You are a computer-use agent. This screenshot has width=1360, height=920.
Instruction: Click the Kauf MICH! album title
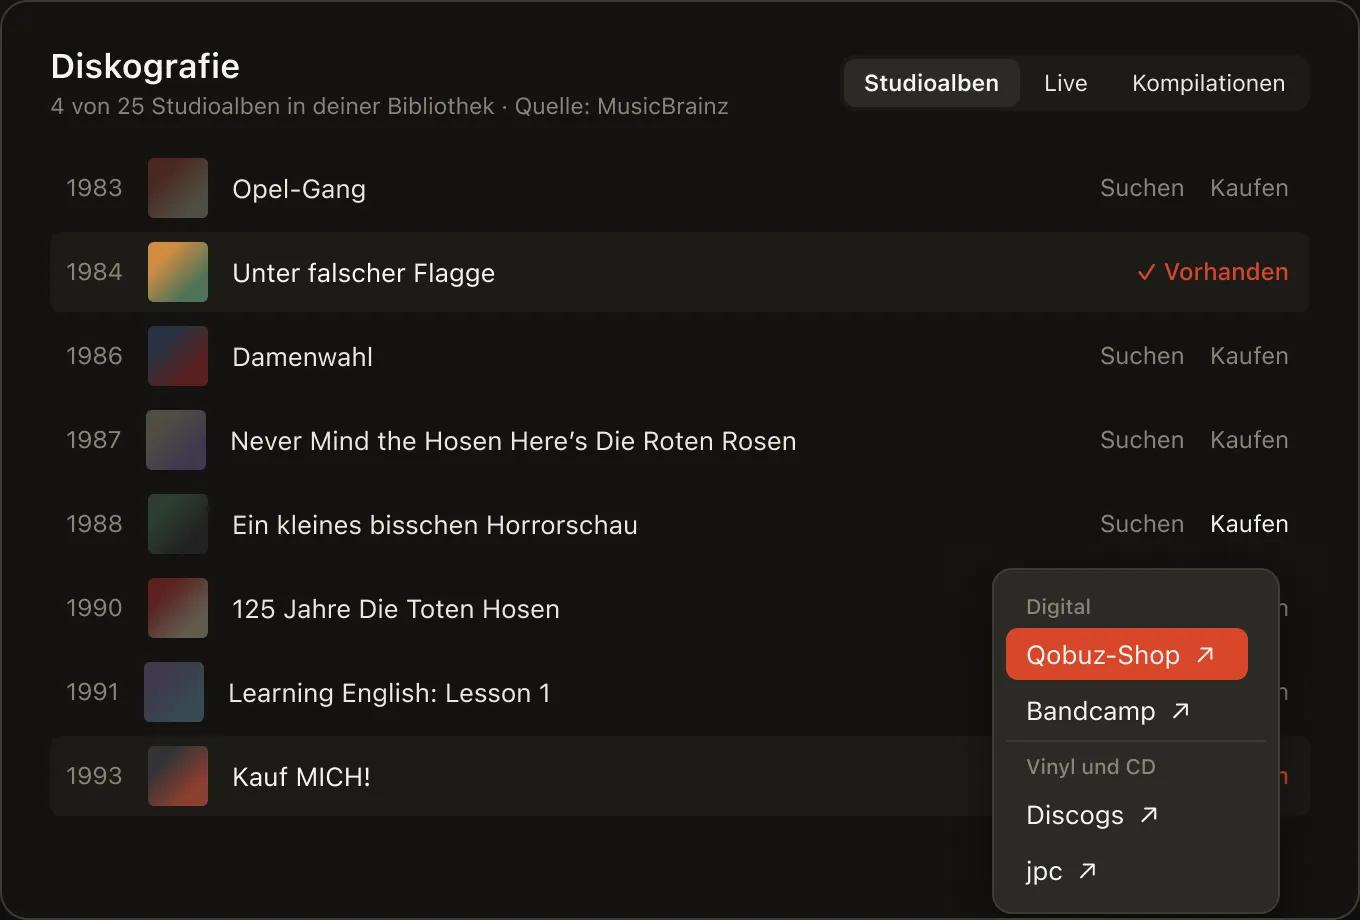click(302, 777)
